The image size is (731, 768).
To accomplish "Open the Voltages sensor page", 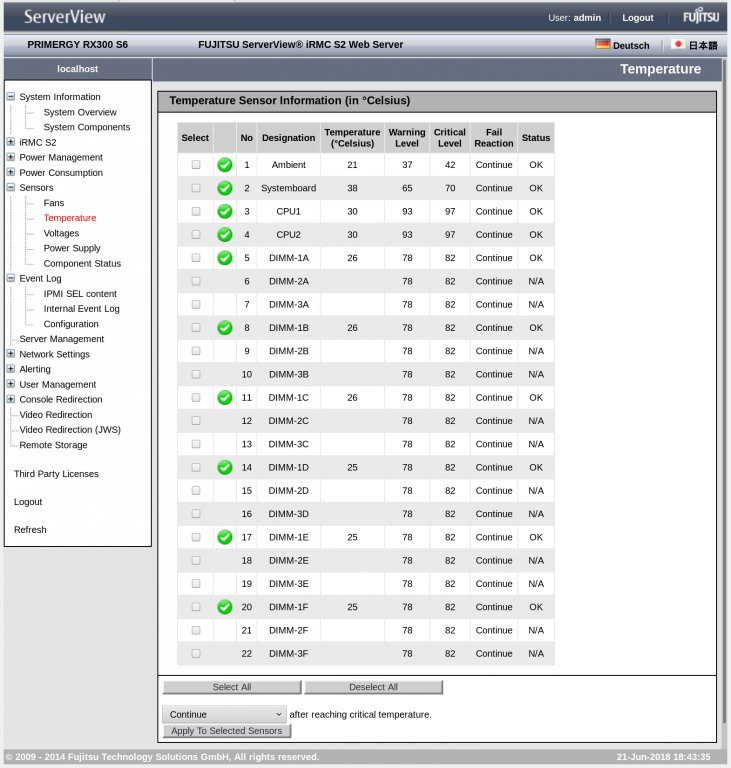I will coord(61,233).
